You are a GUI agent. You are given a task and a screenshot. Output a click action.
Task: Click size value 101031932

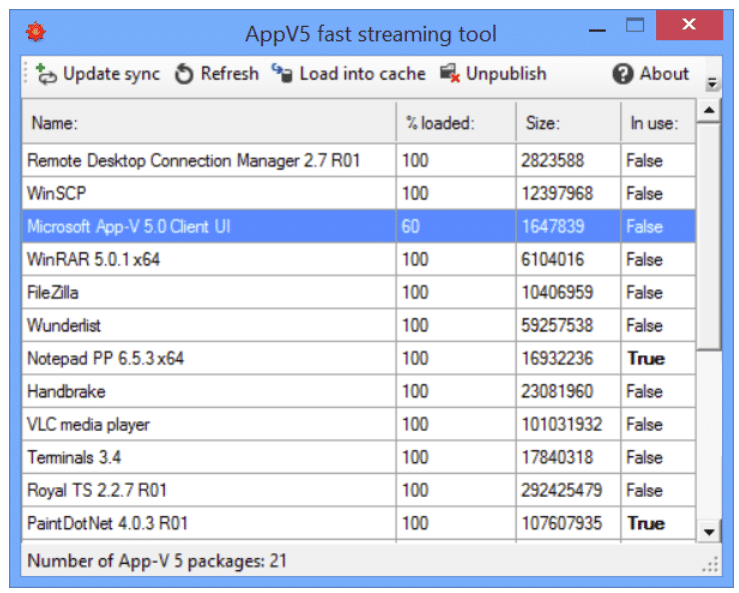pos(562,425)
